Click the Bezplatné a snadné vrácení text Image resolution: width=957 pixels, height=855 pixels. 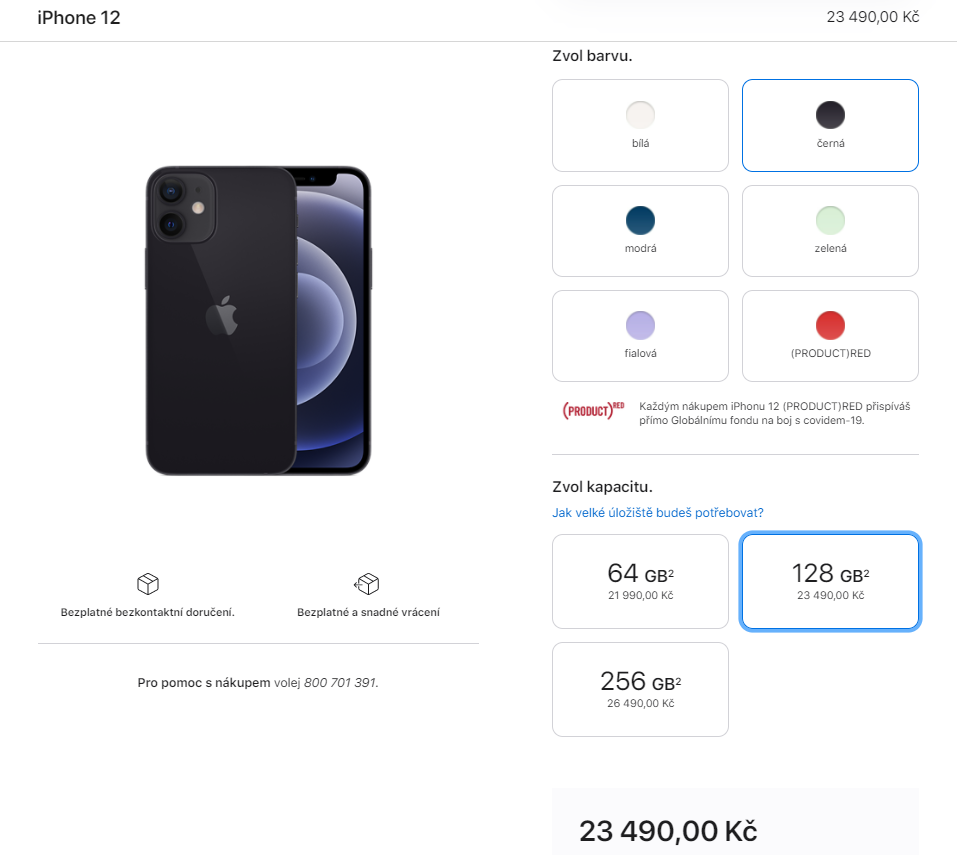click(x=368, y=612)
